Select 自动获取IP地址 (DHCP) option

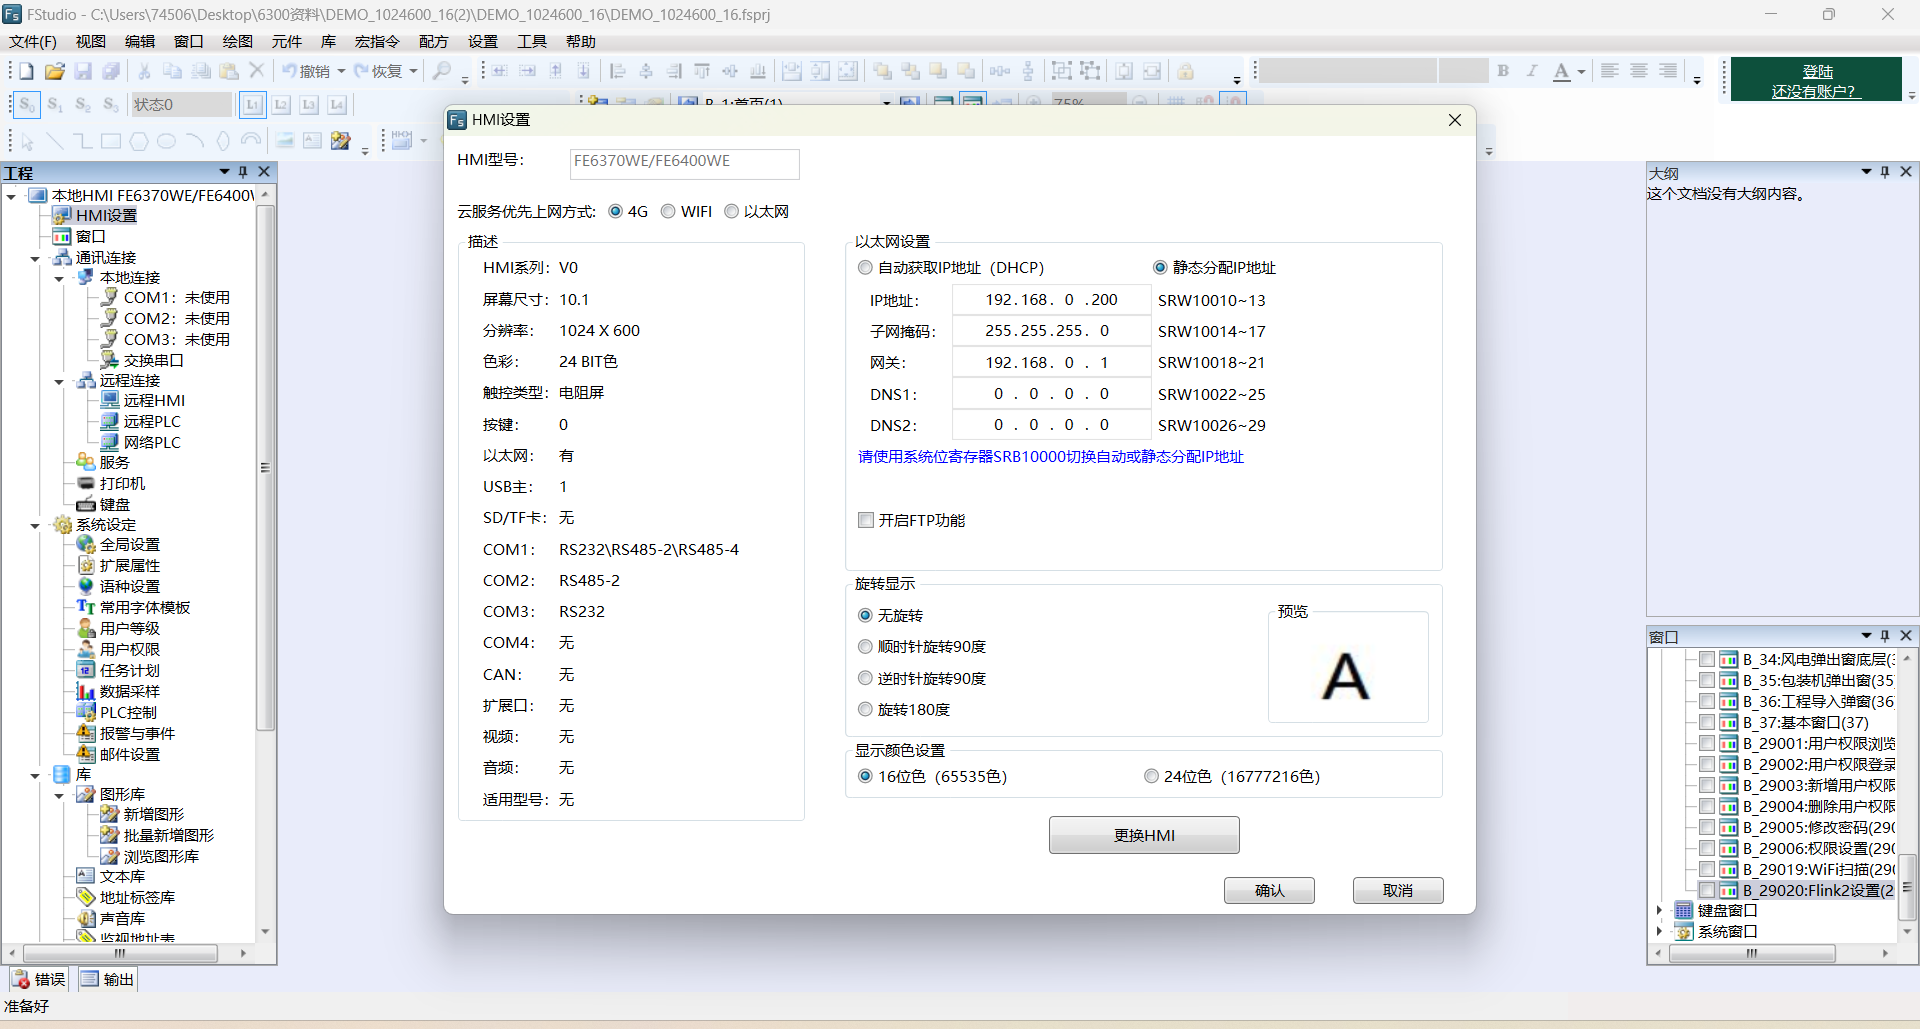click(x=865, y=268)
